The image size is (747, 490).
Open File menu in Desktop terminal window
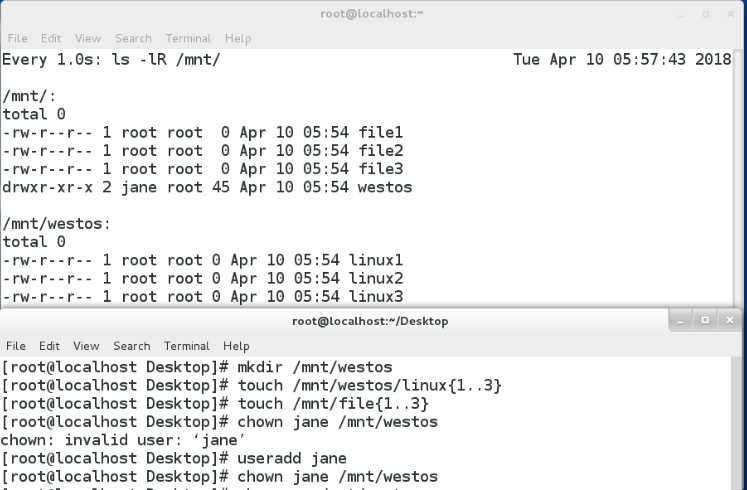[16, 346]
